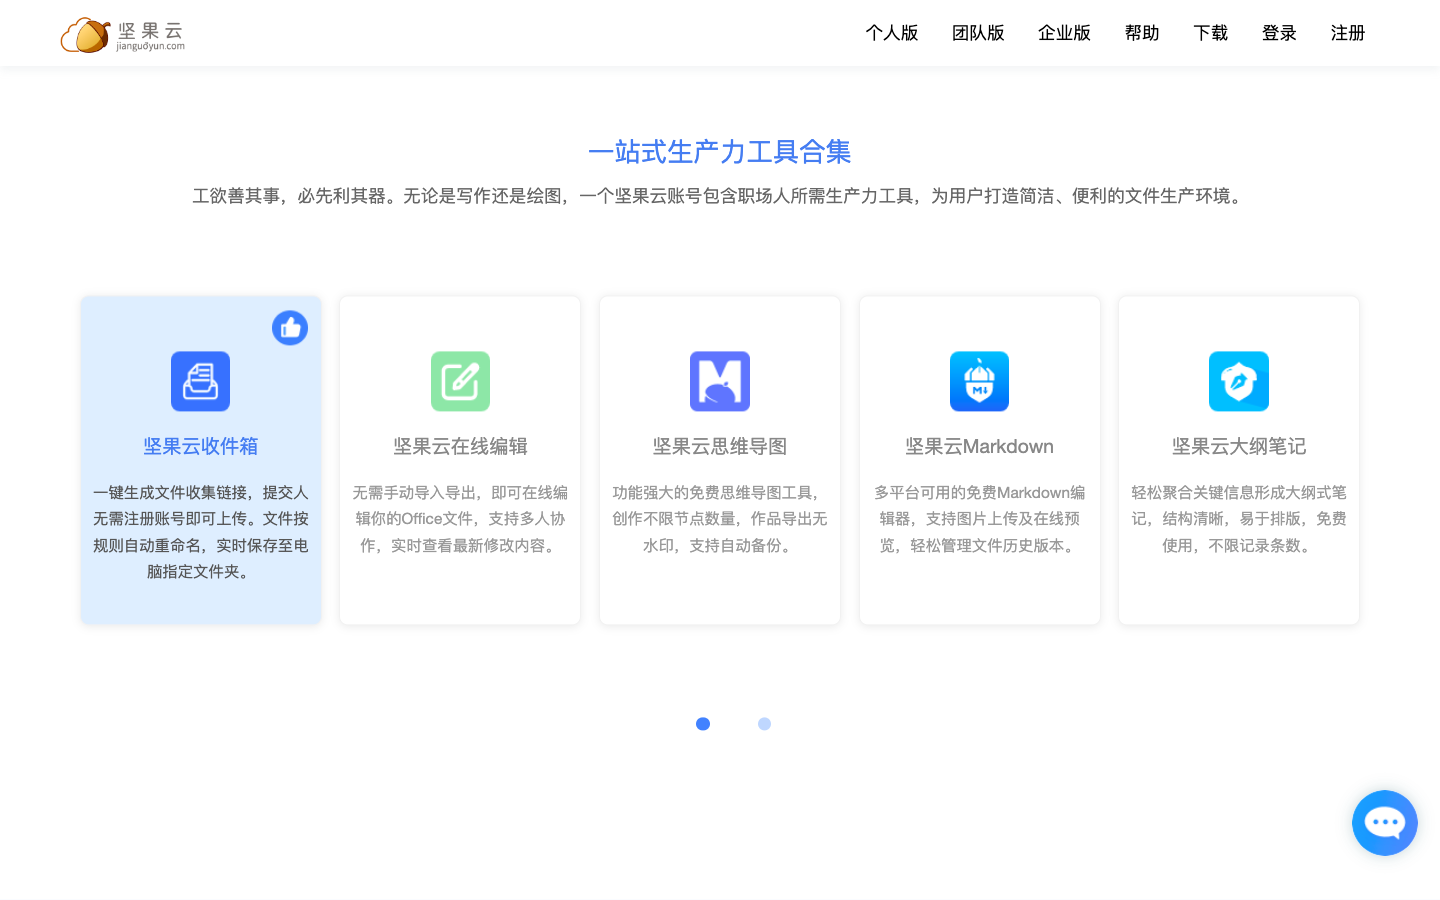Screen dimensions: 1440x900
Task: Select the first carousel indicator dot
Action: [x=703, y=723]
